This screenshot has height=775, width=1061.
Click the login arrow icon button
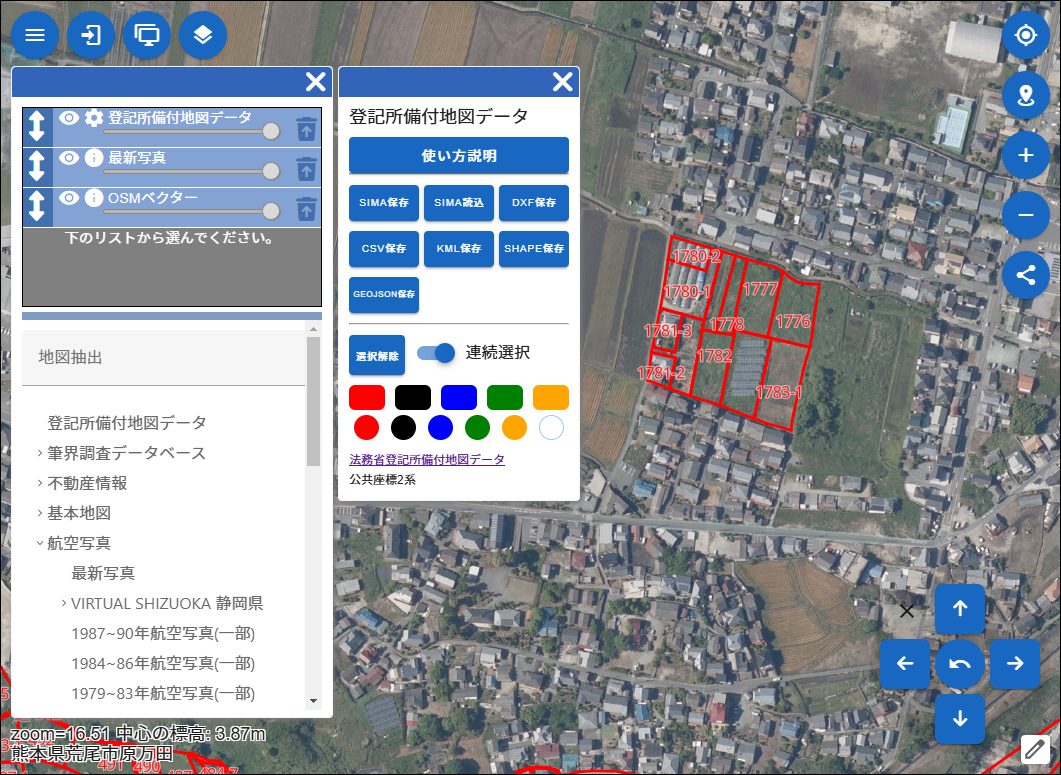coord(91,36)
